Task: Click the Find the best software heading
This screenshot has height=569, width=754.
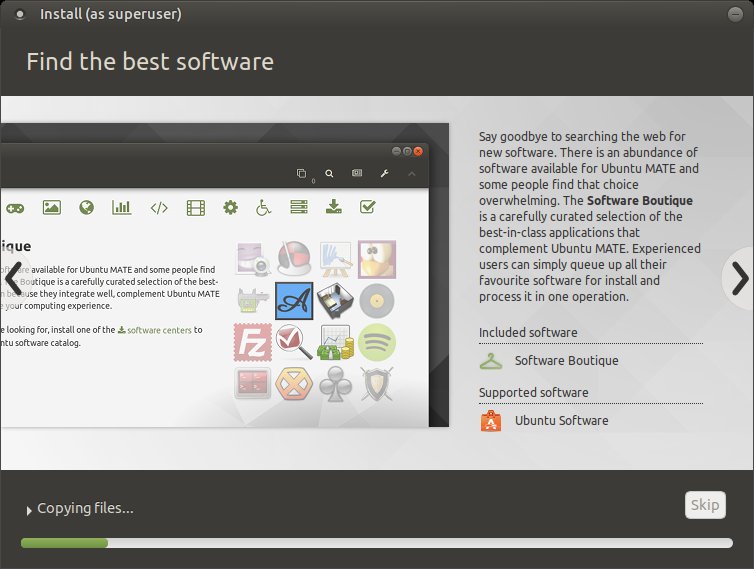Action: pyautogui.click(x=150, y=62)
